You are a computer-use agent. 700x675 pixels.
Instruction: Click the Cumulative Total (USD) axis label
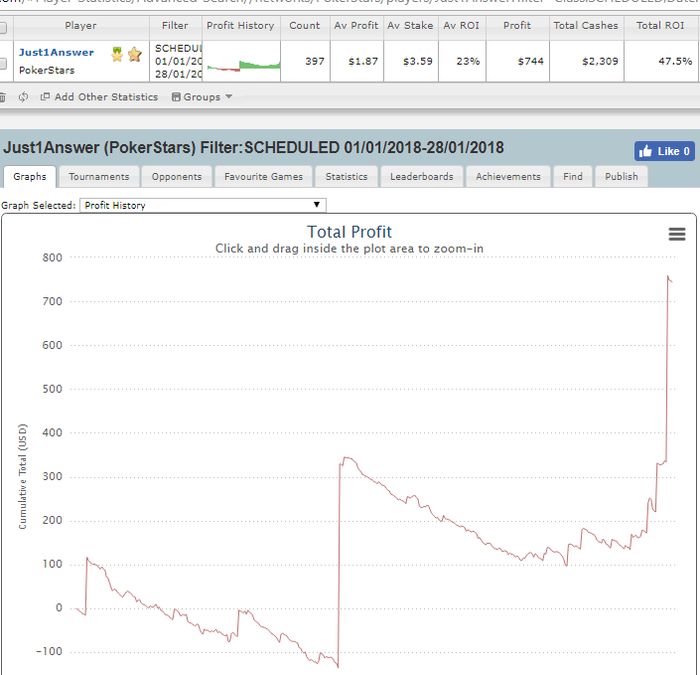(x=22, y=476)
